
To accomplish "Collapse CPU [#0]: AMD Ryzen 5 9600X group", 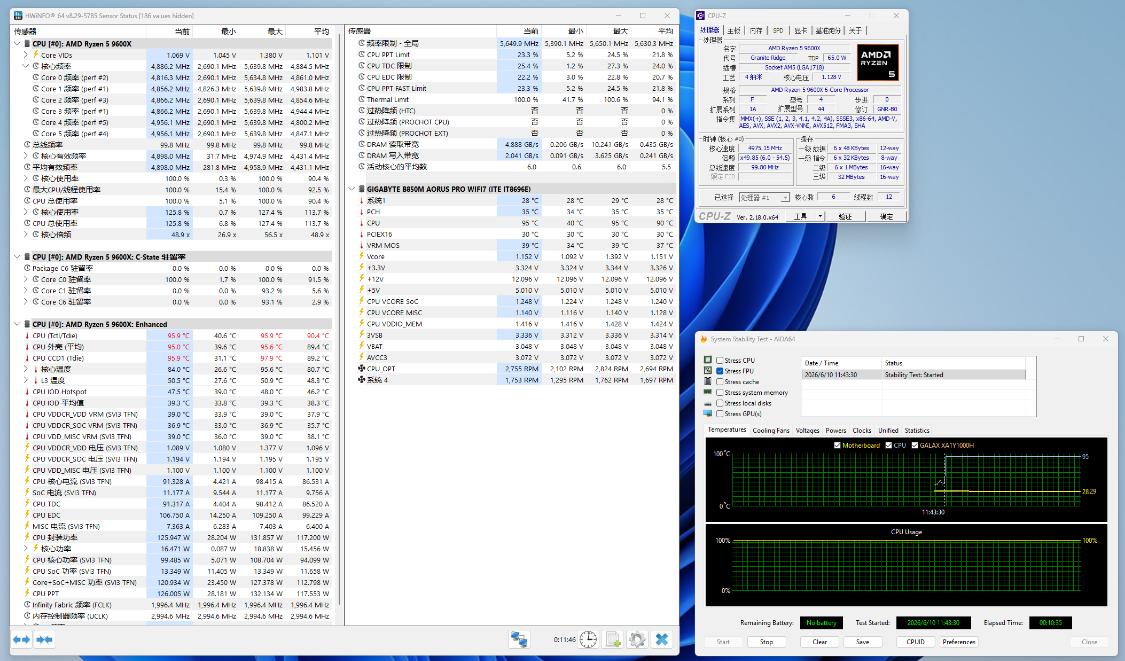I will pyautogui.click(x=17, y=44).
